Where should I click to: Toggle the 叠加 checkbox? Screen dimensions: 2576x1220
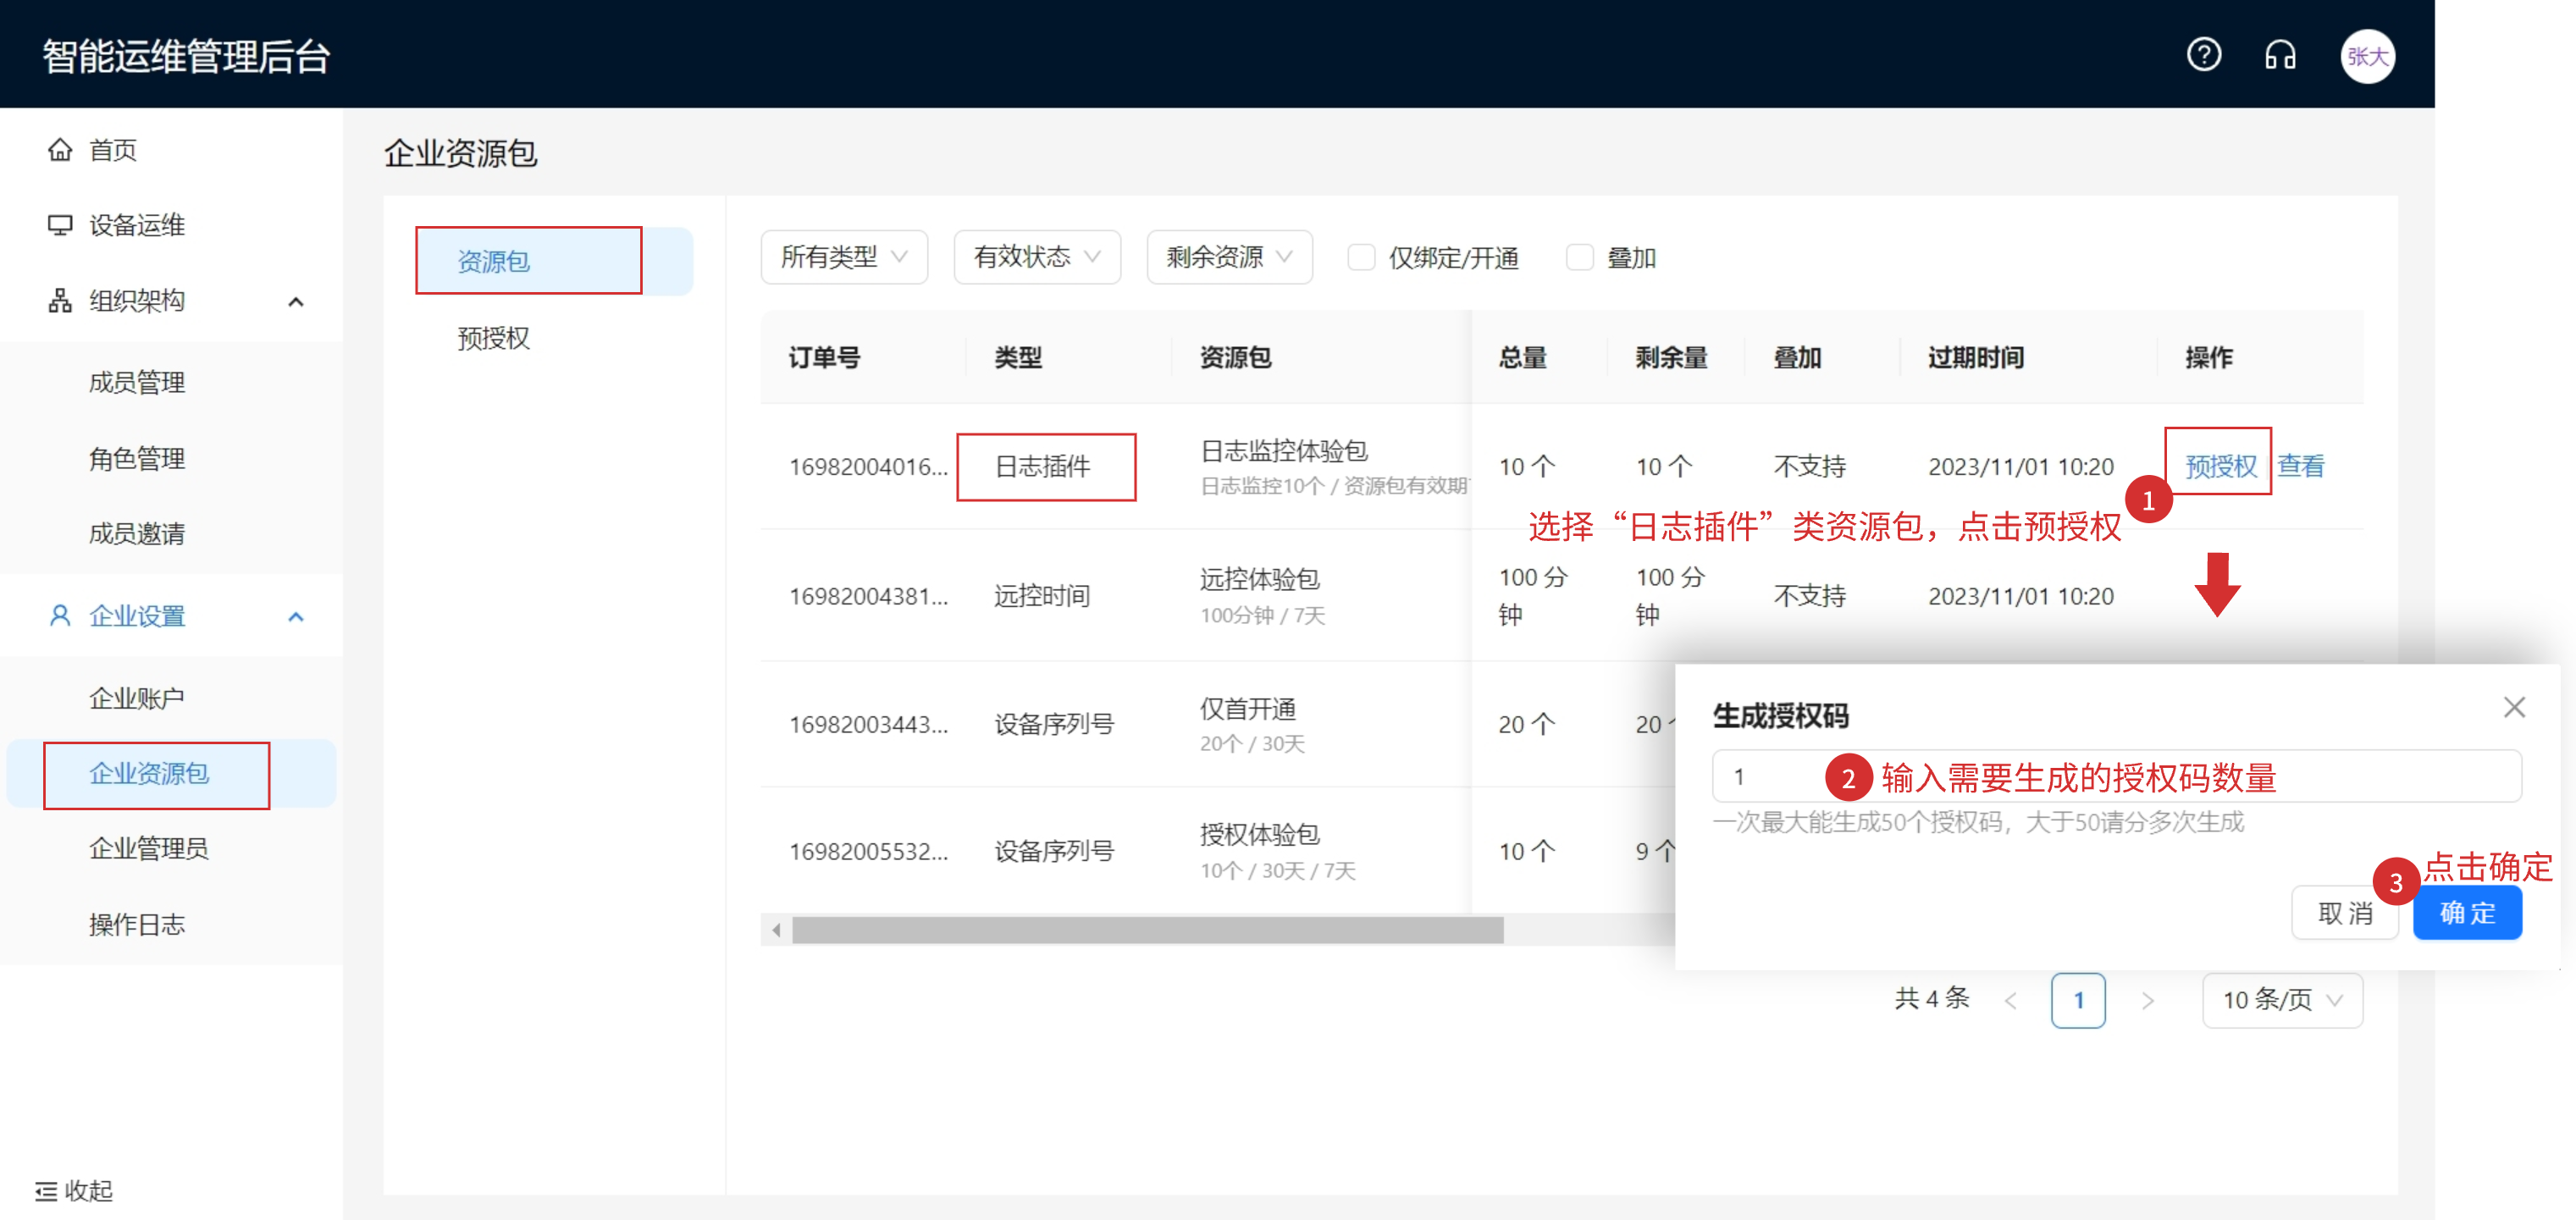click(x=1579, y=257)
